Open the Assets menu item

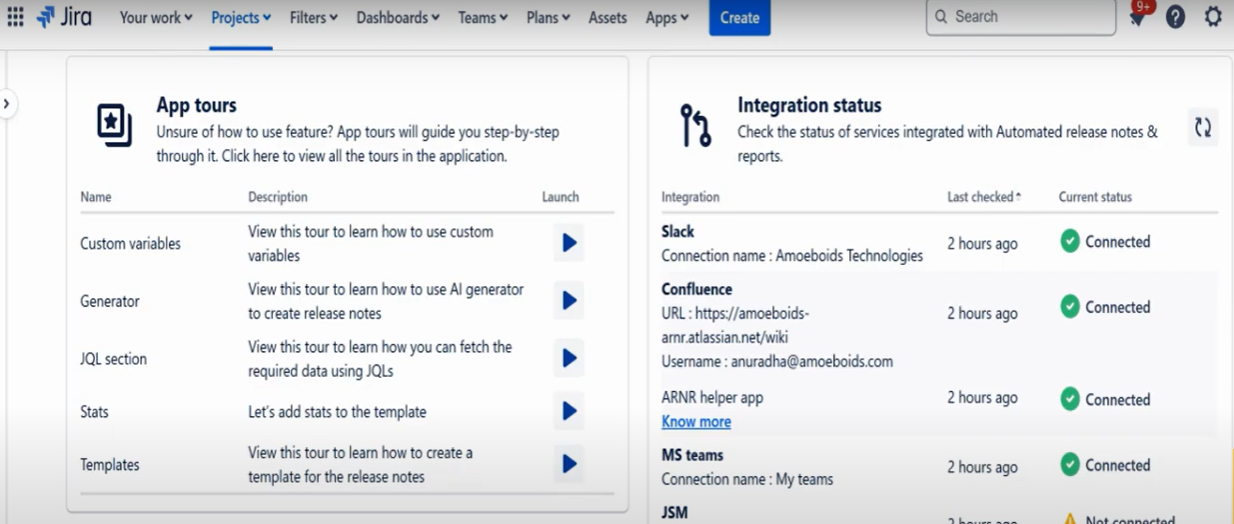pos(608,17)
